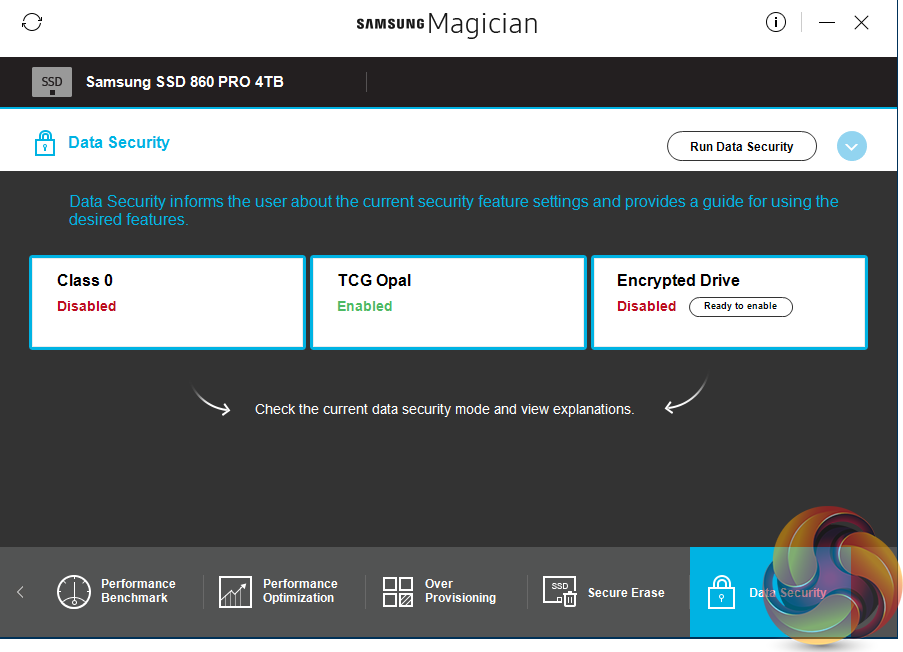The width and height of the screenshot is (903, 652).
Task: Click the Class 0 Disabled status
Action: [86, 306]
